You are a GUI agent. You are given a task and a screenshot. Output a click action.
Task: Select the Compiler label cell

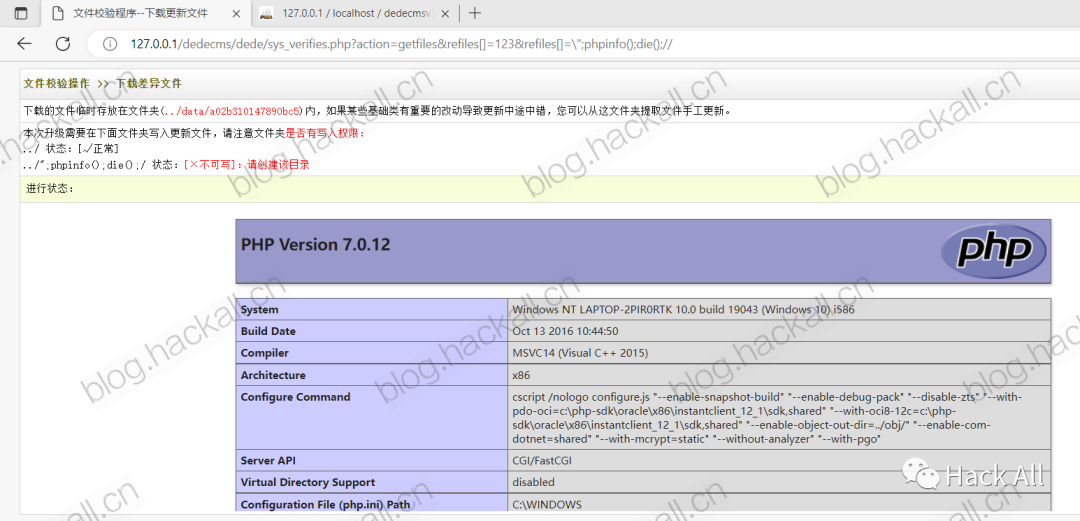click(x=371, y=354)
